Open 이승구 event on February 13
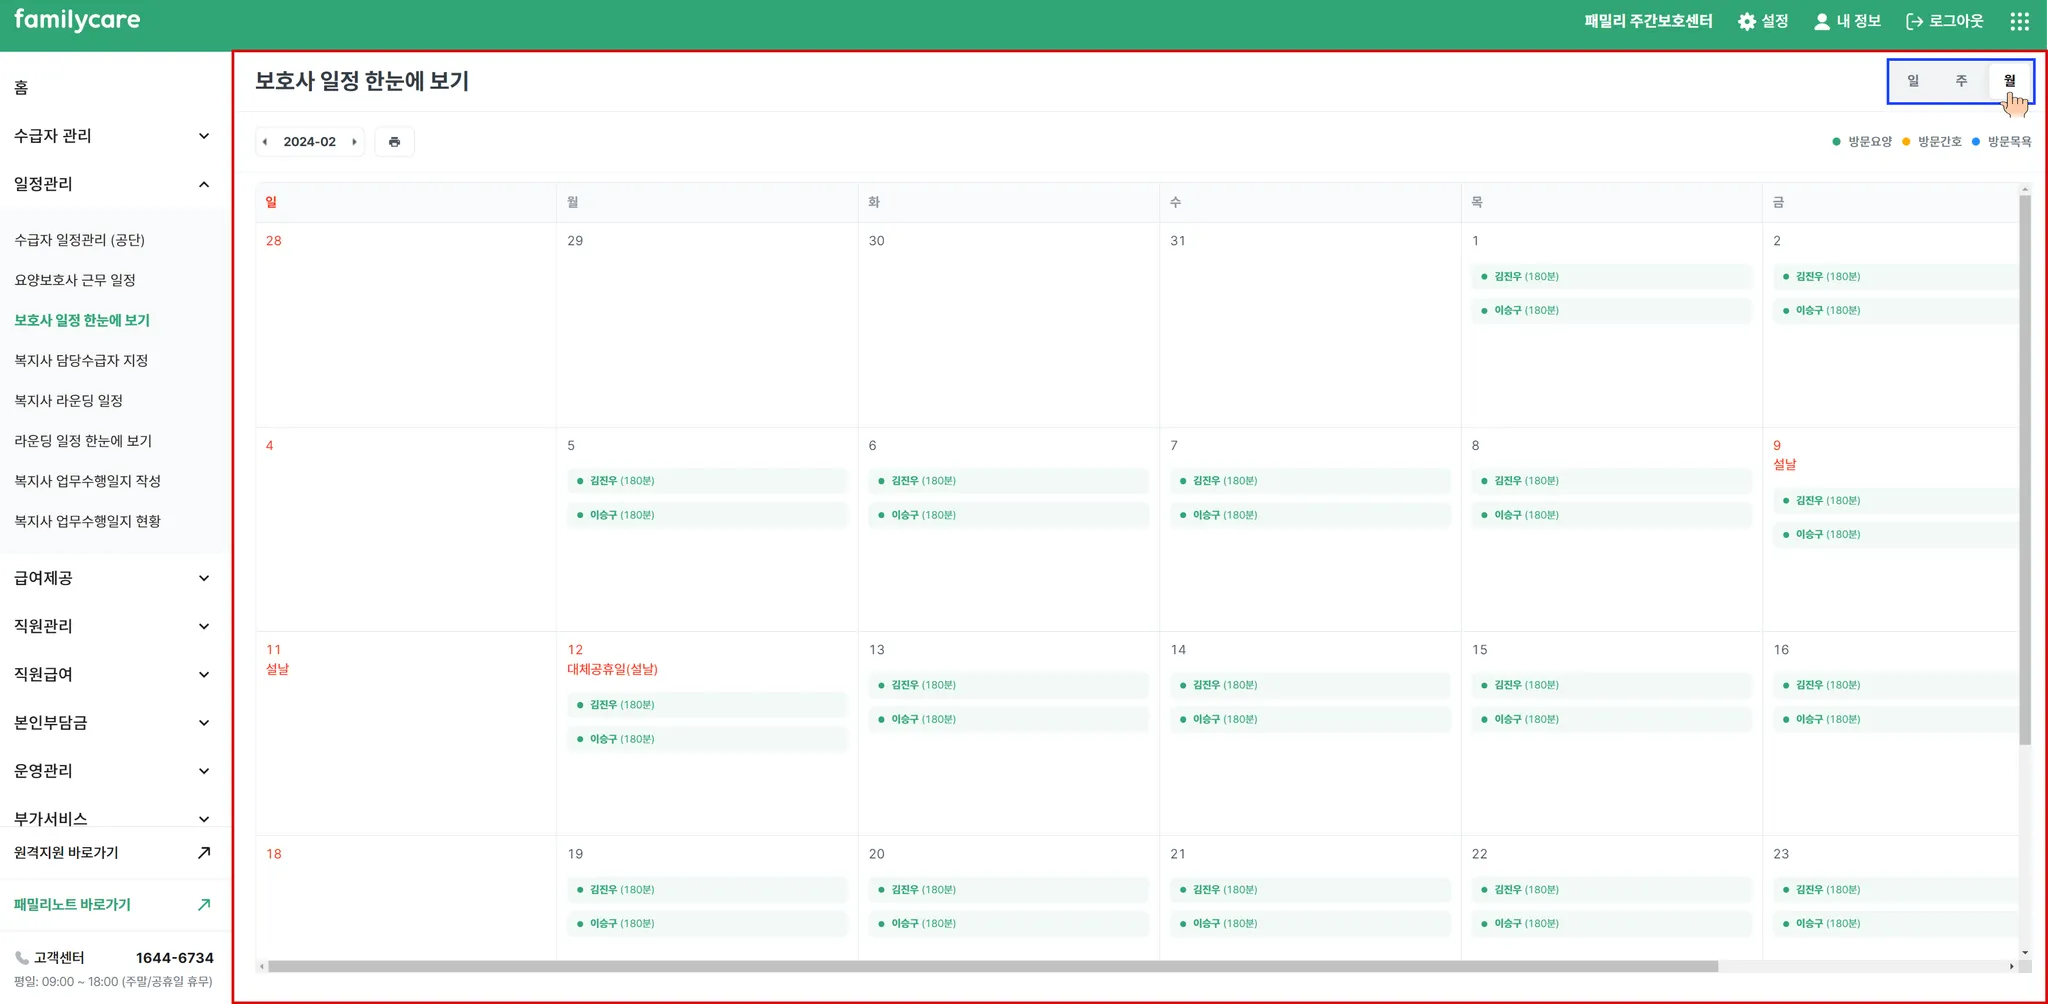The height and width of the screenshot is (1004, 2048). pos(1008,720)
